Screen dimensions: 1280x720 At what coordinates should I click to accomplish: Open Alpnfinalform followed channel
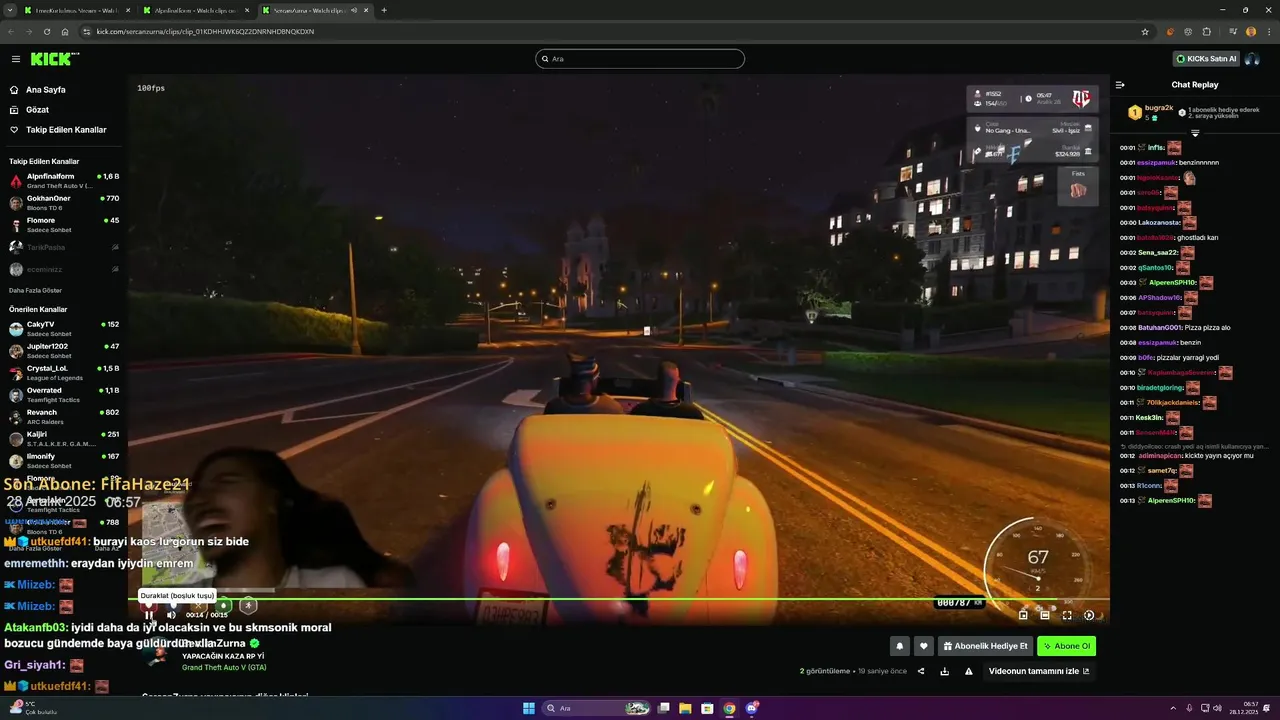pyautogui.click(x=64, y=181)
